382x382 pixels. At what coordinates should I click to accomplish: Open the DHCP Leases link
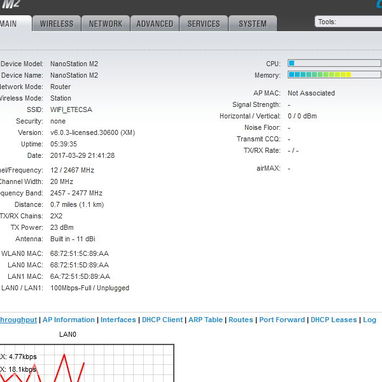334,320
